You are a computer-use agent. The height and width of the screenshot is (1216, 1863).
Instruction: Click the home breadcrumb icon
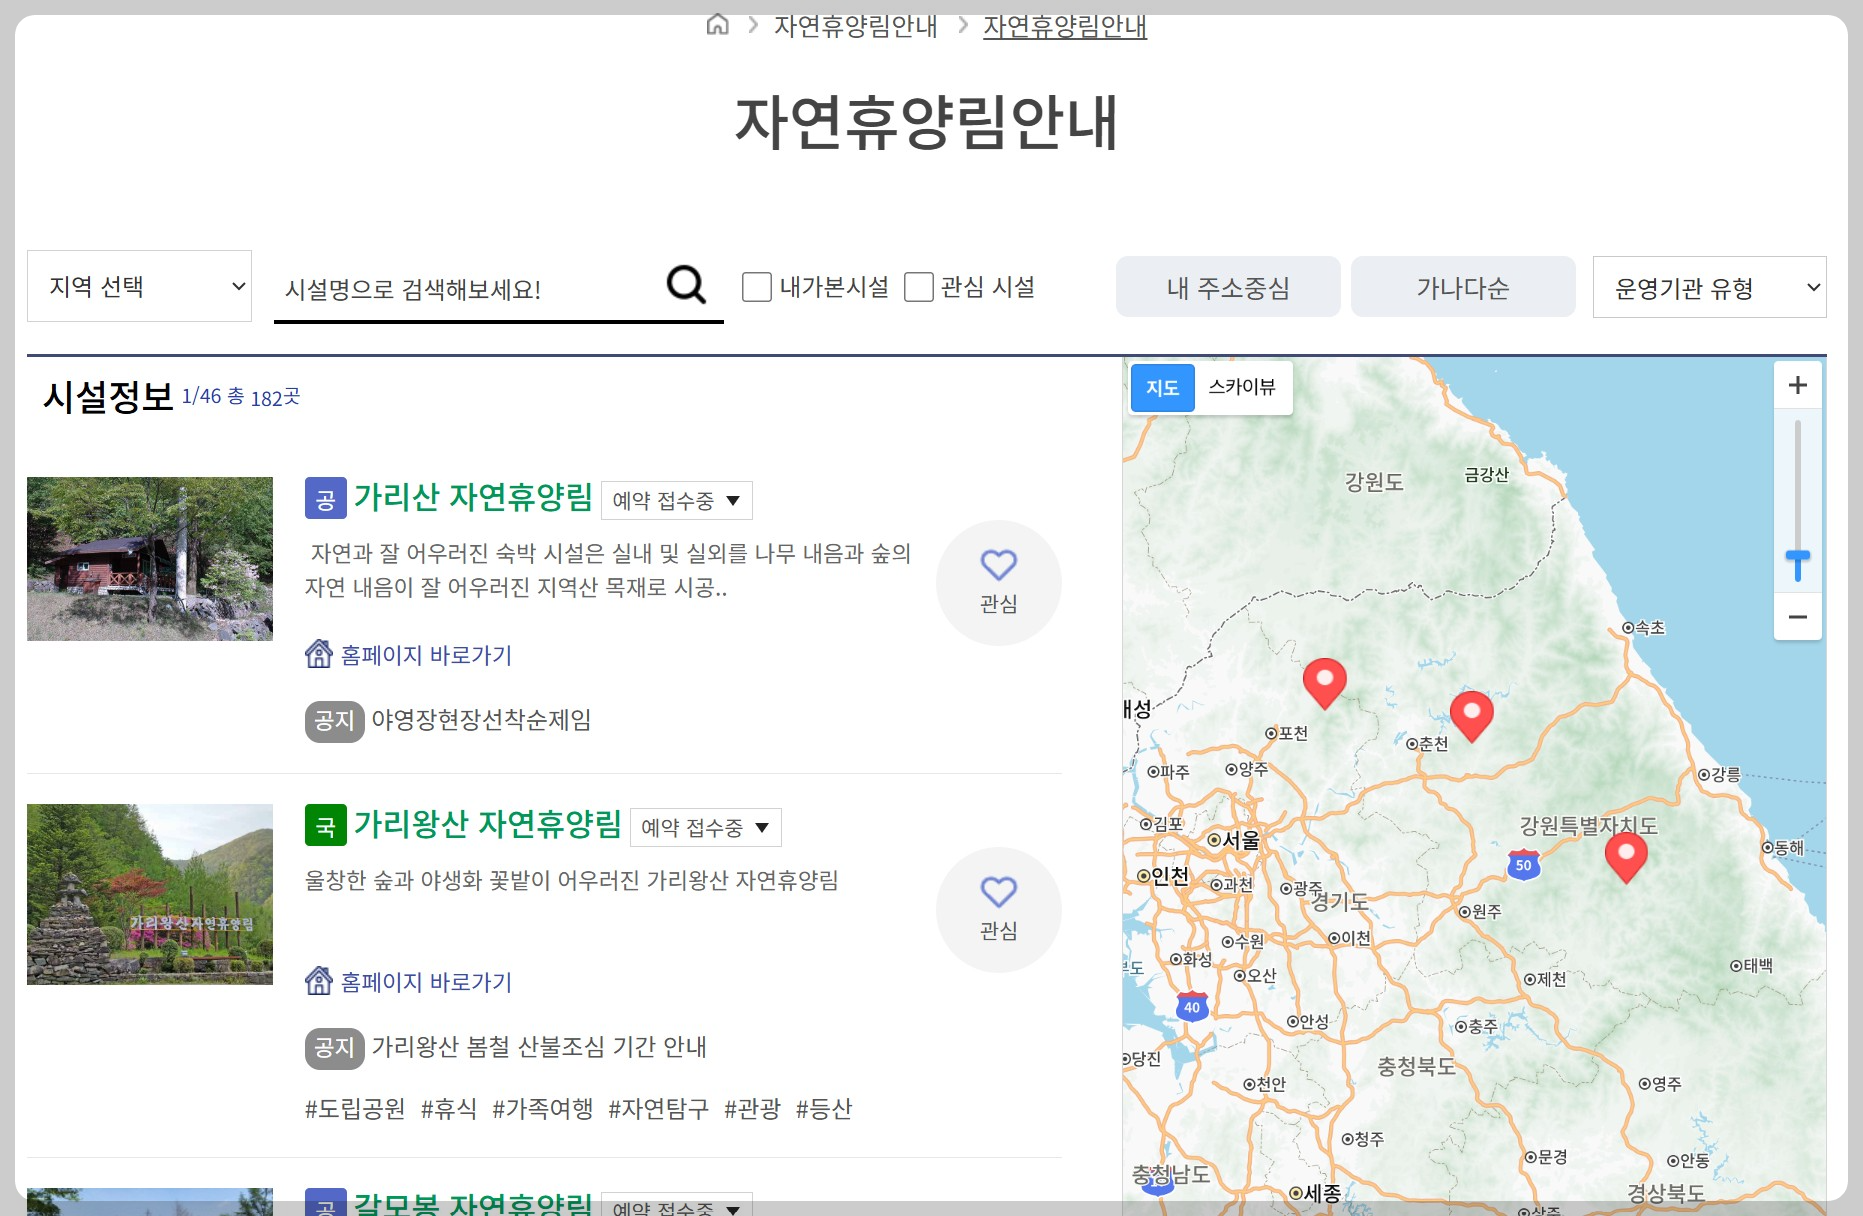click(x=716, y=25)
